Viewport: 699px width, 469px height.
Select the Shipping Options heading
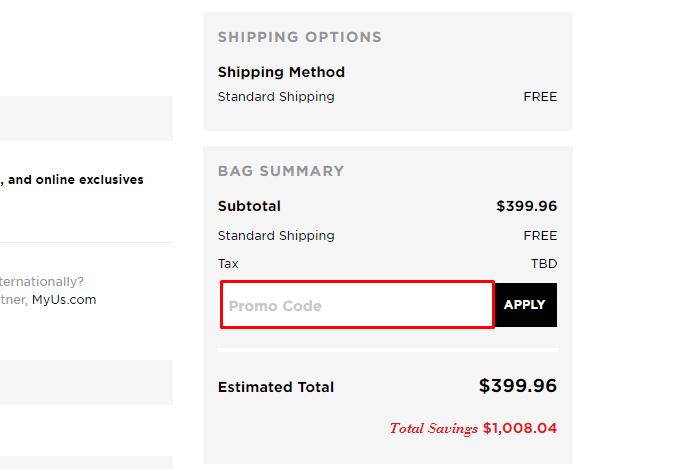tap(300, 37)
